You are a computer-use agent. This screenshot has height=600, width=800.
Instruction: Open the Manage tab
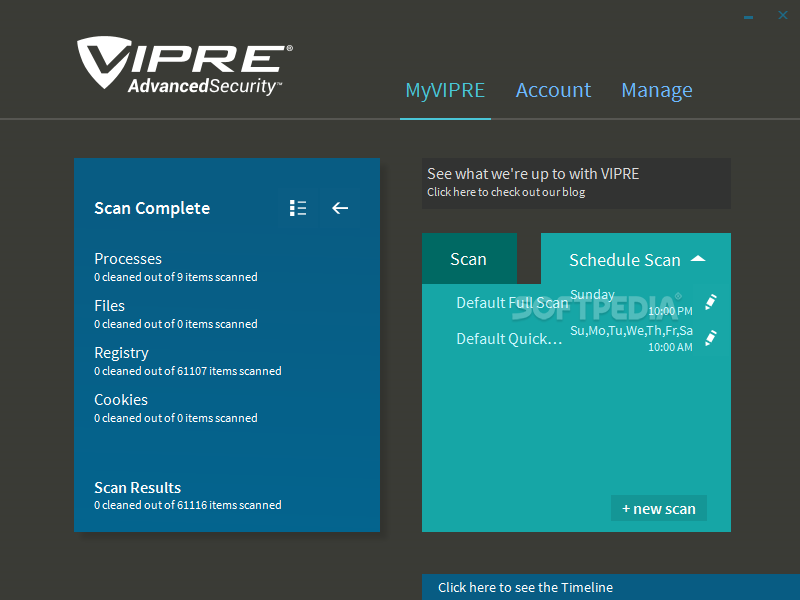click(x=657, y=90)
